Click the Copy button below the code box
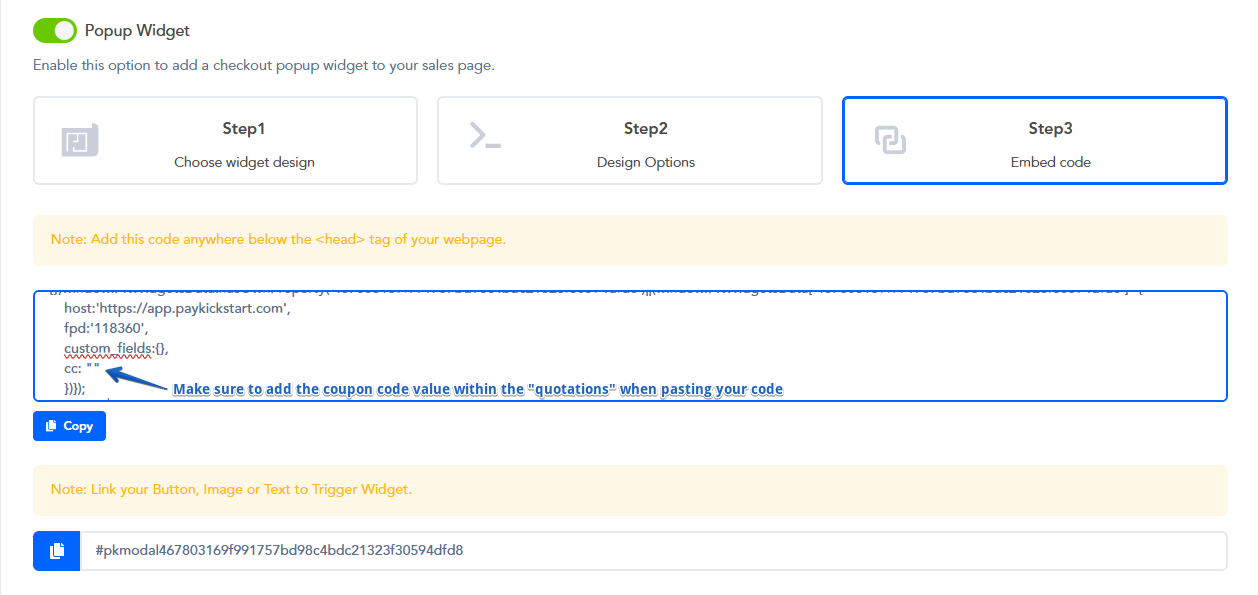This screenshot has width=1258, height=595. 69,426
